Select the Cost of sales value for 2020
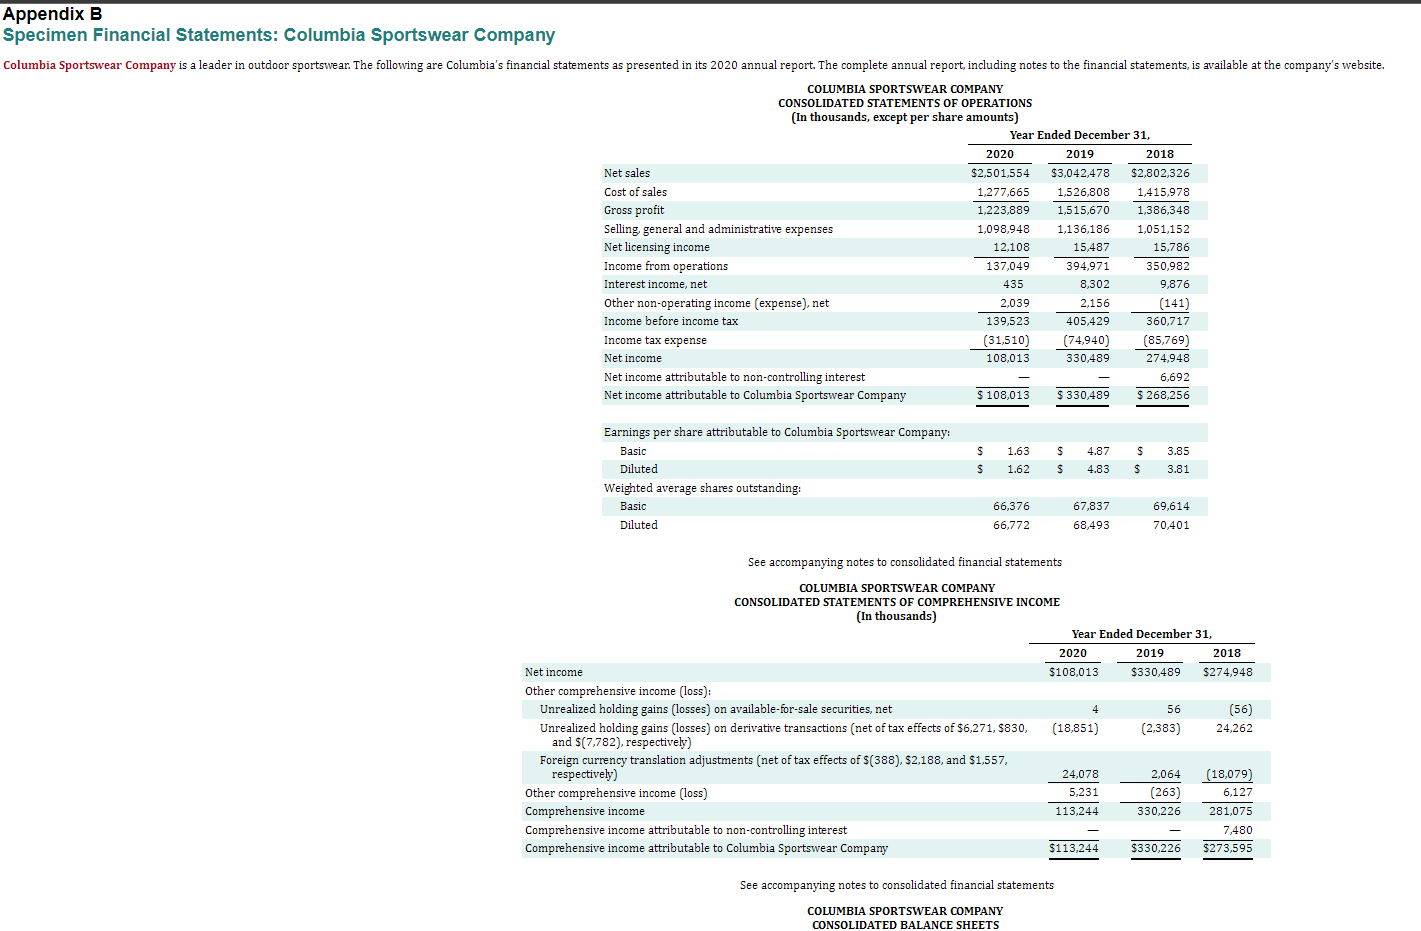The height and width of the screenshot is (931, 1421). click(x=1004, y=192)
